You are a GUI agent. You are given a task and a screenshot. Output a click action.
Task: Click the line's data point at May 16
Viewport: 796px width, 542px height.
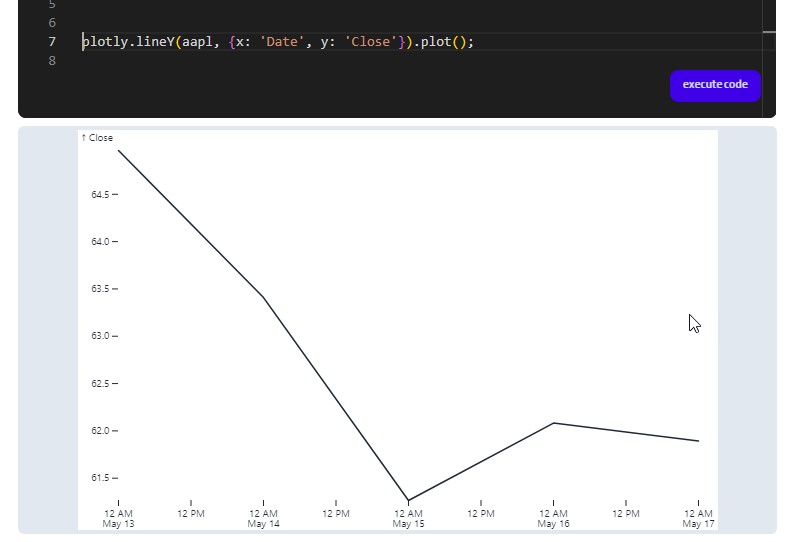(553, 423)
